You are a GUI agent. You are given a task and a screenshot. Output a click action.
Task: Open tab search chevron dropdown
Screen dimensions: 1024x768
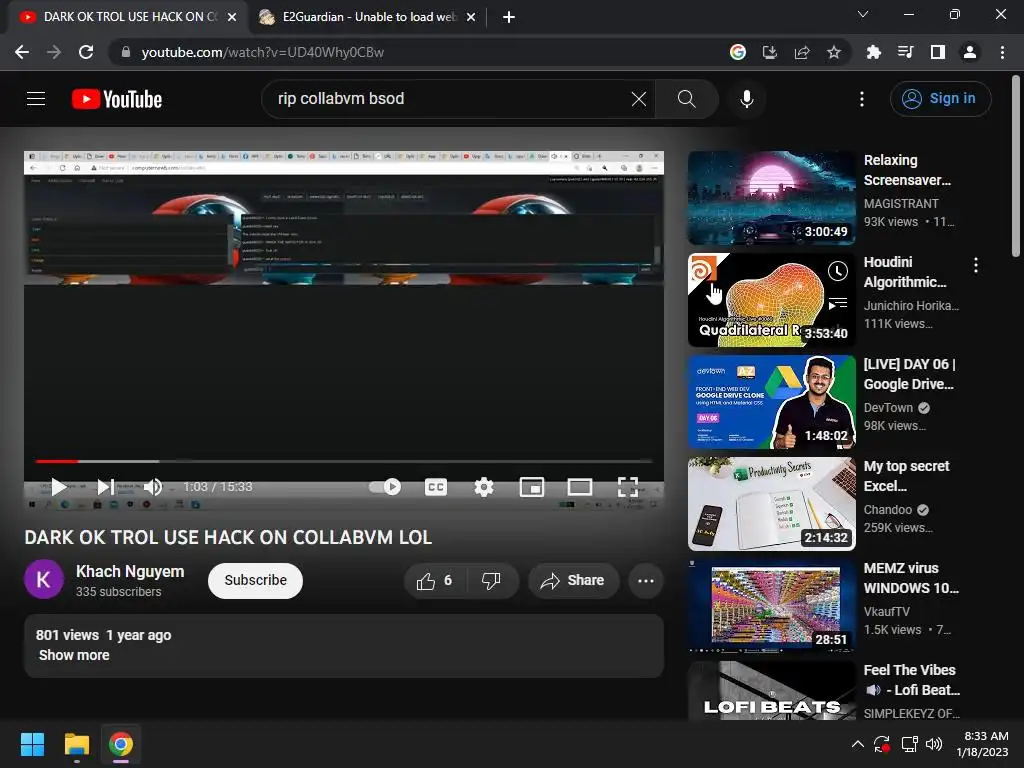(x=863, y=14)
